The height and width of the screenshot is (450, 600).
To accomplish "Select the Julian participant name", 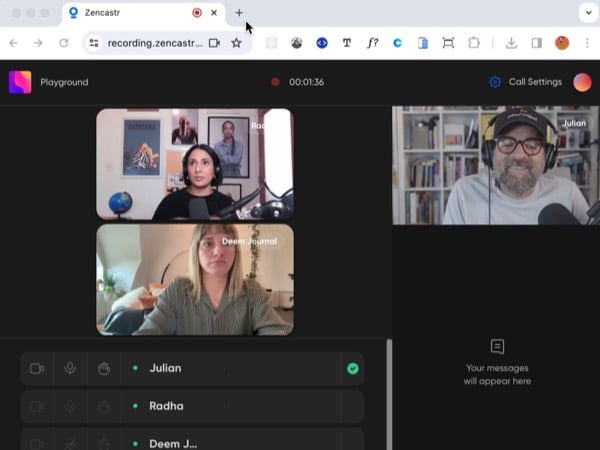I will click(165, 368).
